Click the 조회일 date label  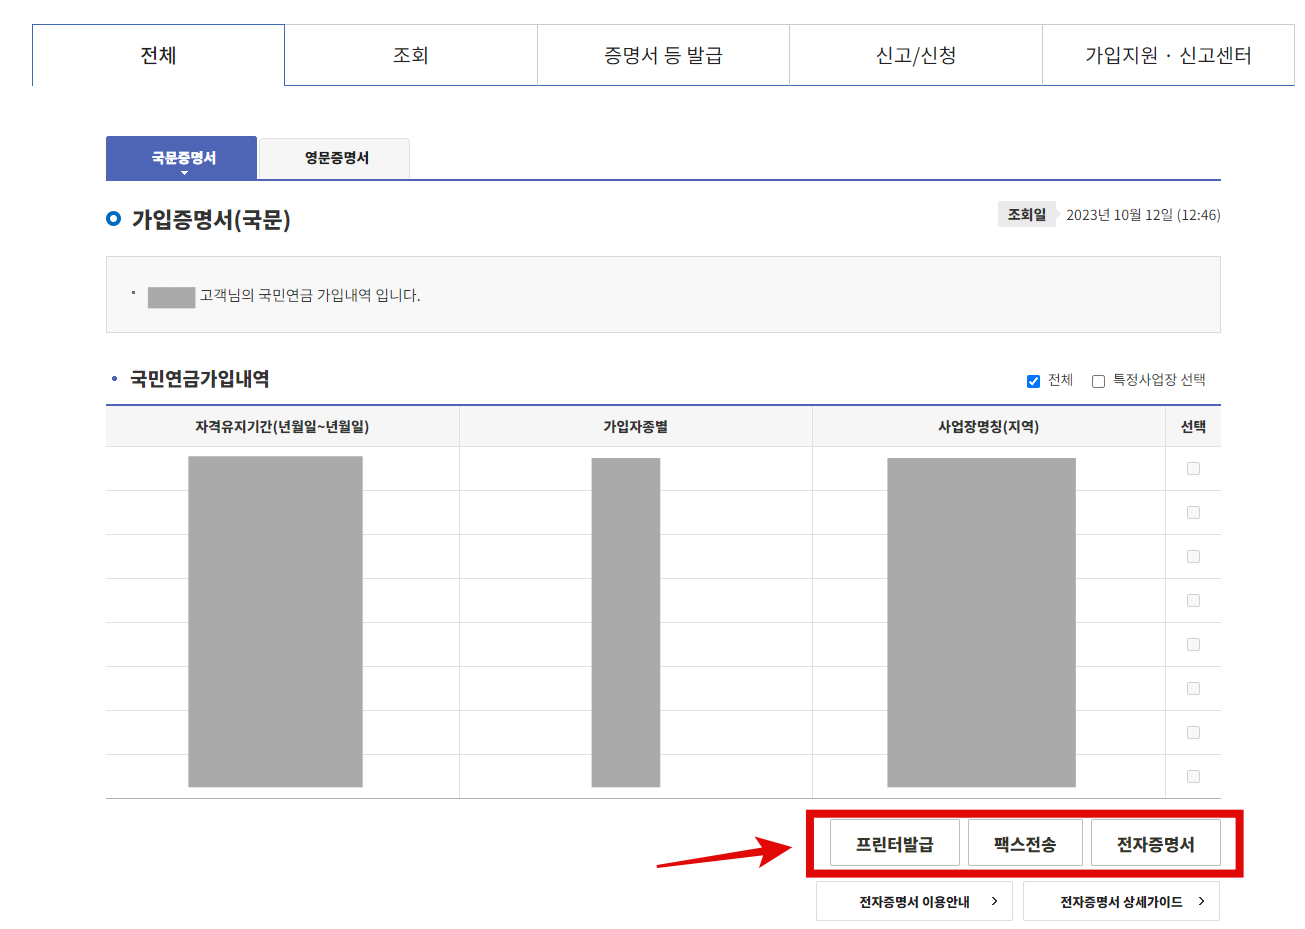pyautogui.click(x=1026, y=214)
